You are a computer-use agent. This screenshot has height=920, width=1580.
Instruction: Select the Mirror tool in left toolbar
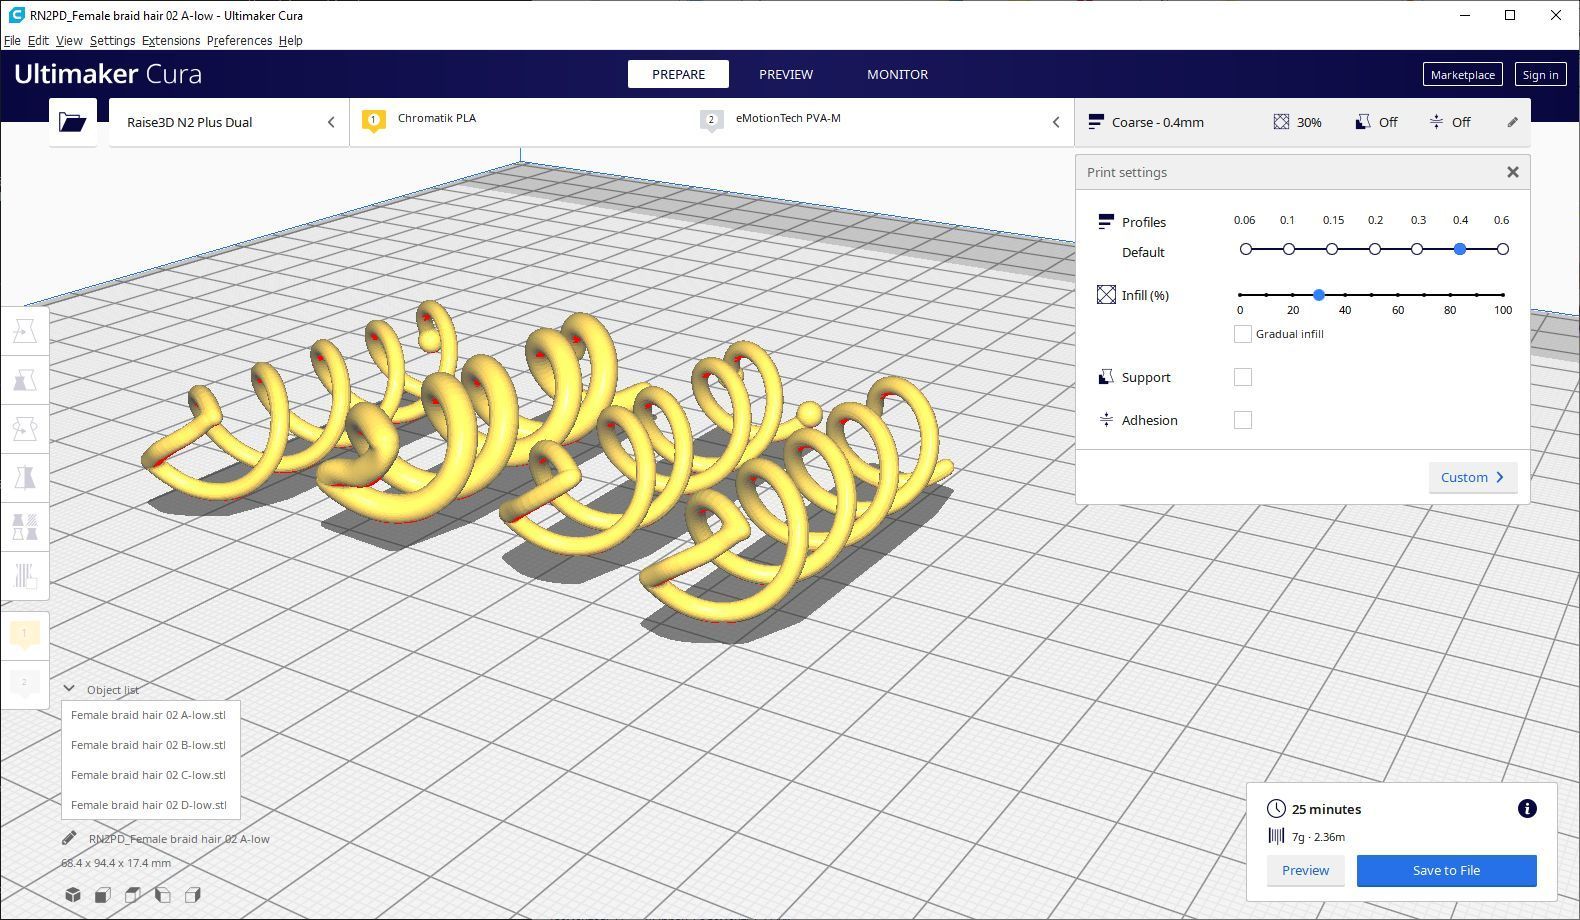[25, 478]
